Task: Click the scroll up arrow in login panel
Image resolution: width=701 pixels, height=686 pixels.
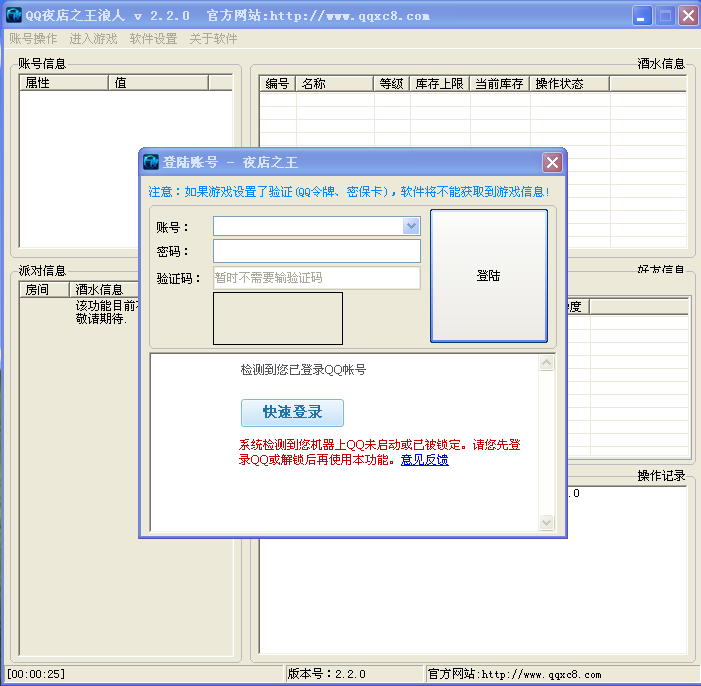Action: (x=546, y=363)
